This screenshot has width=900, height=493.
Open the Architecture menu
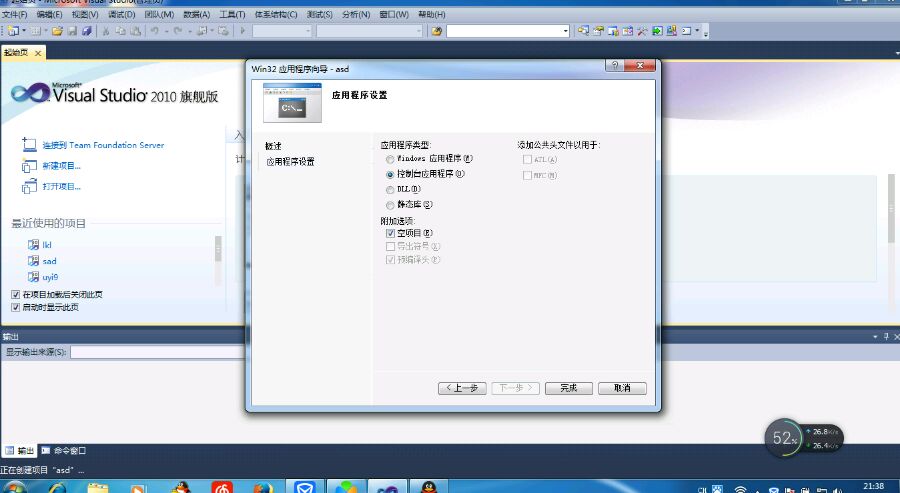coord(276,14)
